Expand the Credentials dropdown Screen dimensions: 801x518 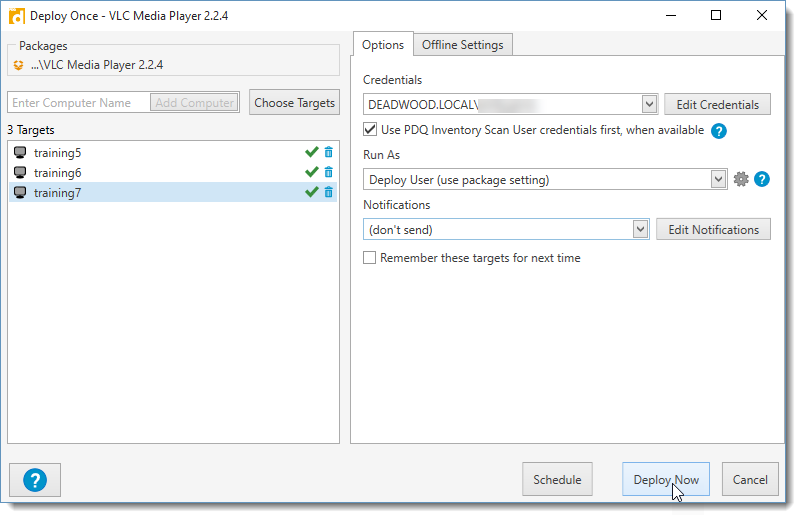click(x=648, y=104)
